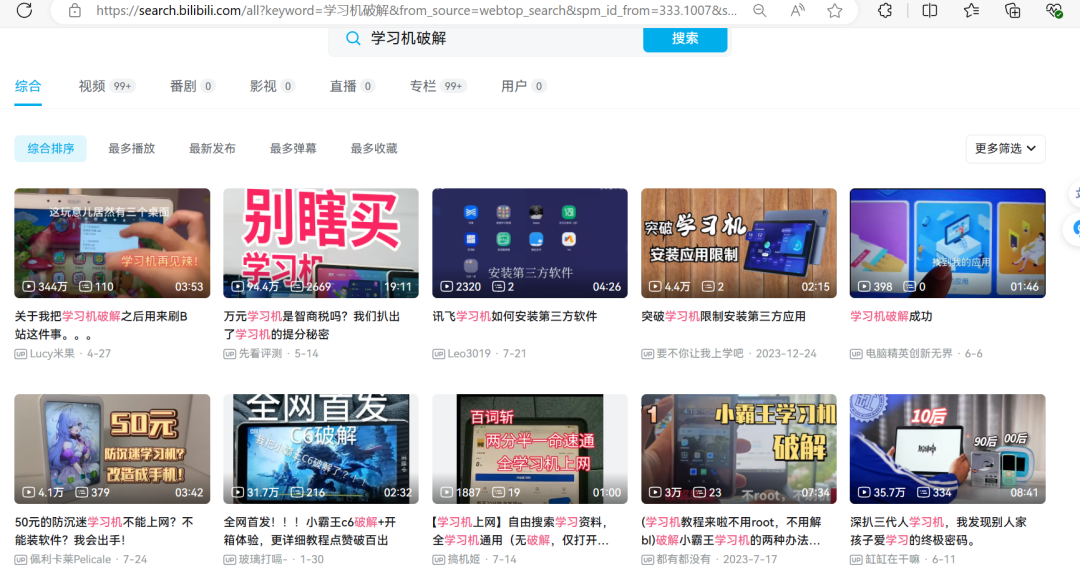Screen dimensions: 1080x580
Task: Open the 小霸王学习机破解 video thumbnail
Action: click(x=738, y=448)
